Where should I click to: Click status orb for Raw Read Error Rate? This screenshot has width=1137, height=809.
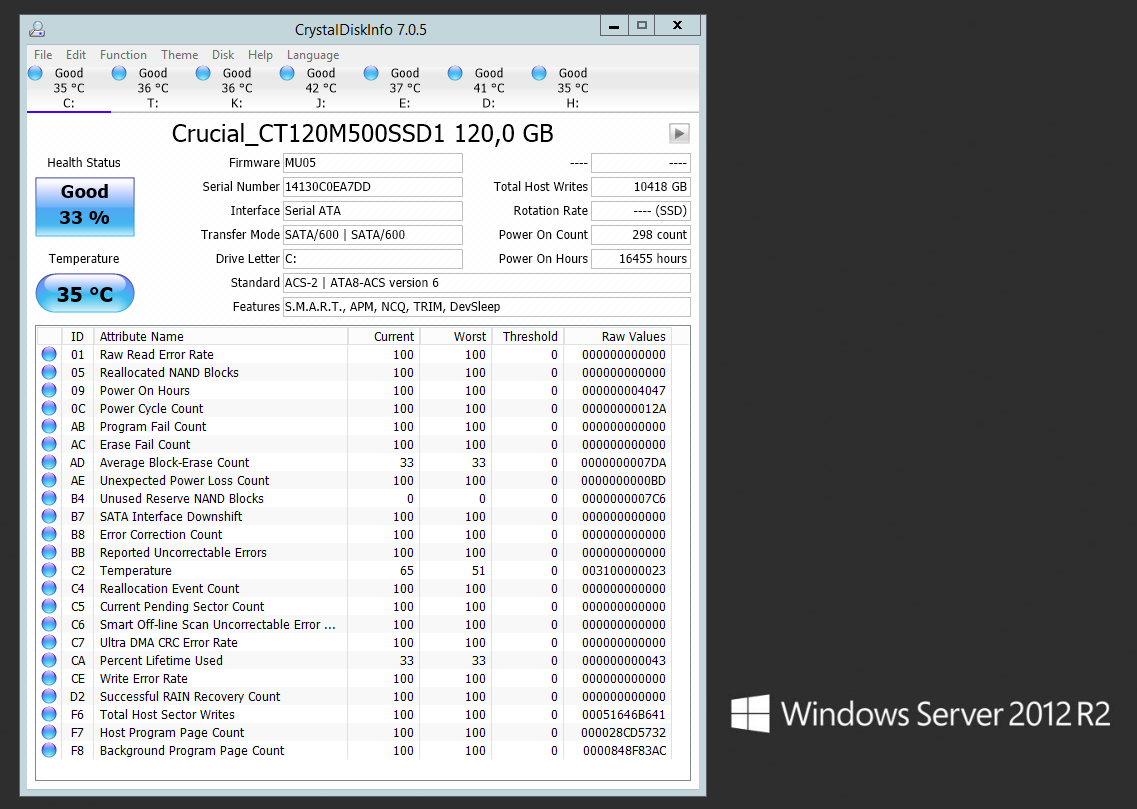click(x=49, y=355)
